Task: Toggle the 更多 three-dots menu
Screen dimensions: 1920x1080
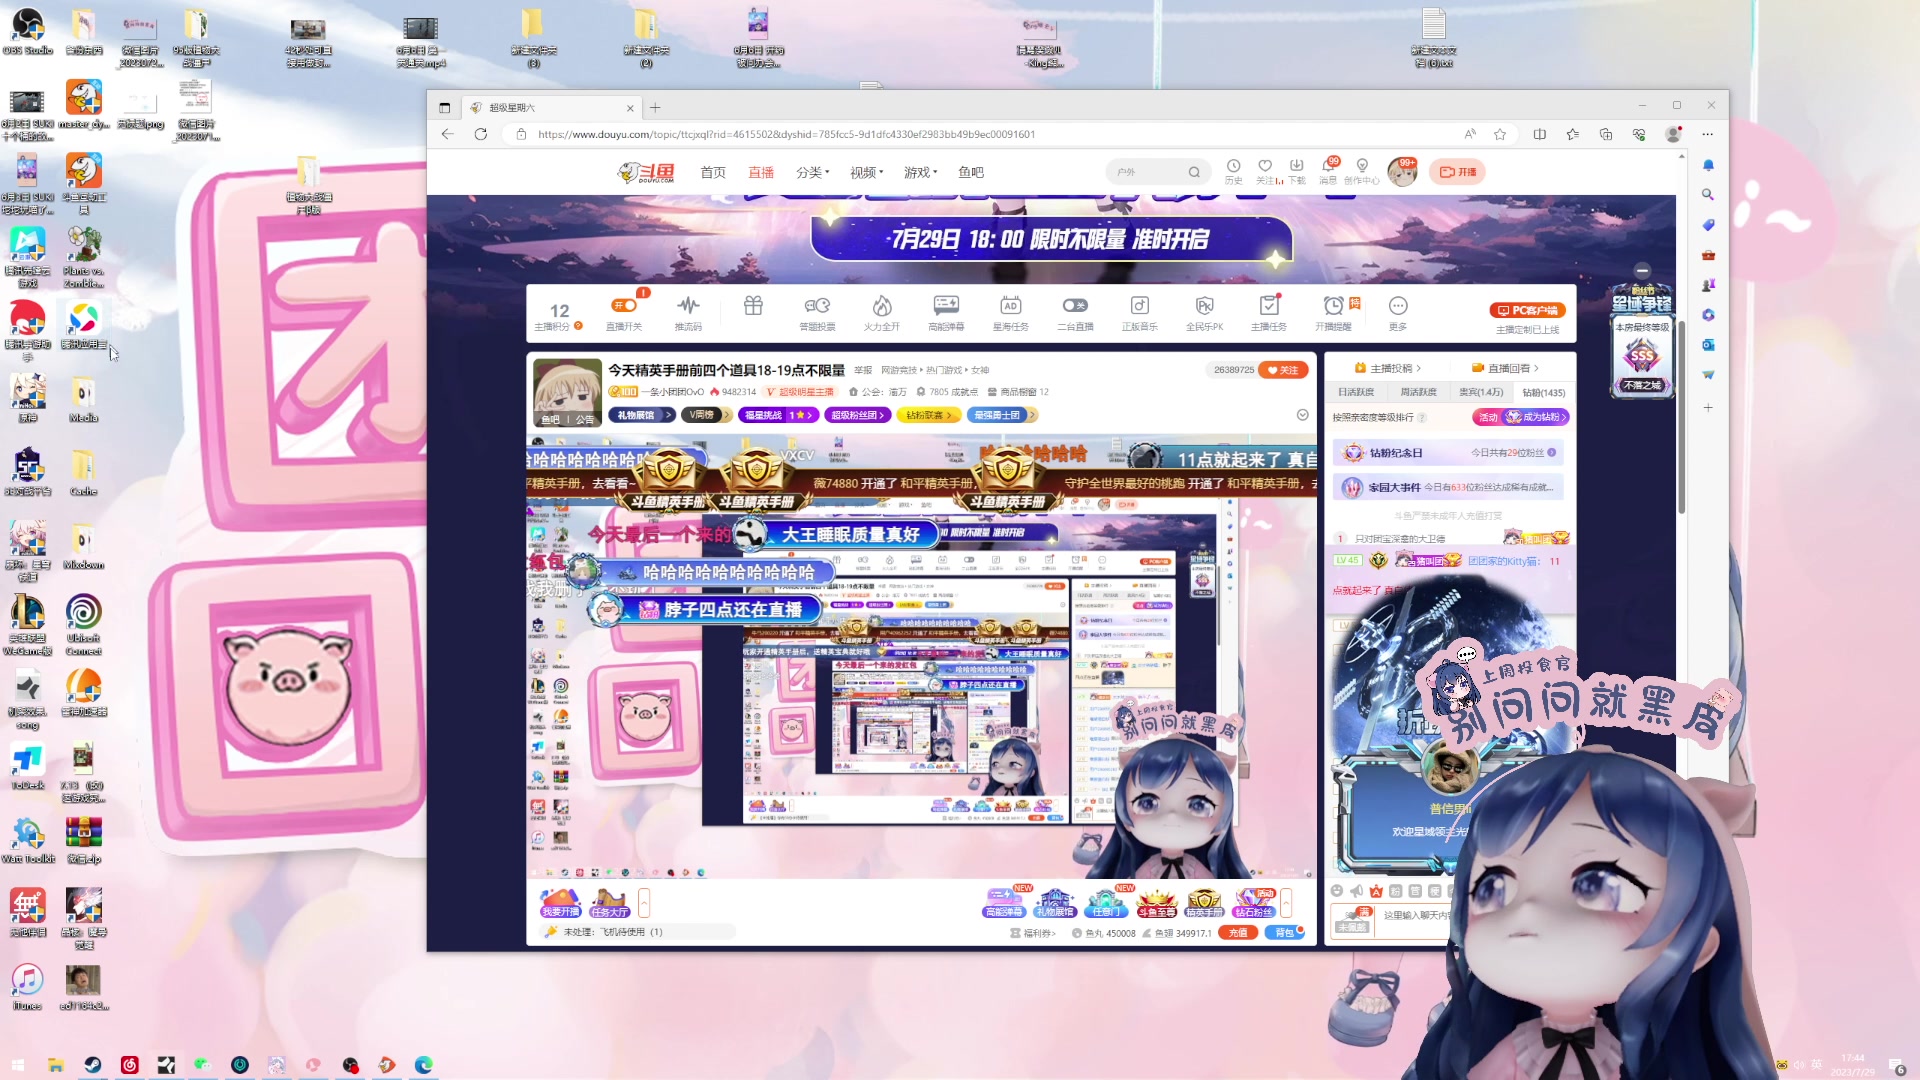Action: click(x=1397, y=306)
